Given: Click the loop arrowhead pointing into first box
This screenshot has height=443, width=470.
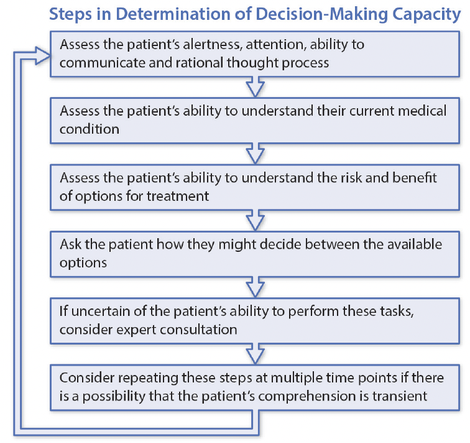Looking at the screenshot, I should tap(43, 56).
